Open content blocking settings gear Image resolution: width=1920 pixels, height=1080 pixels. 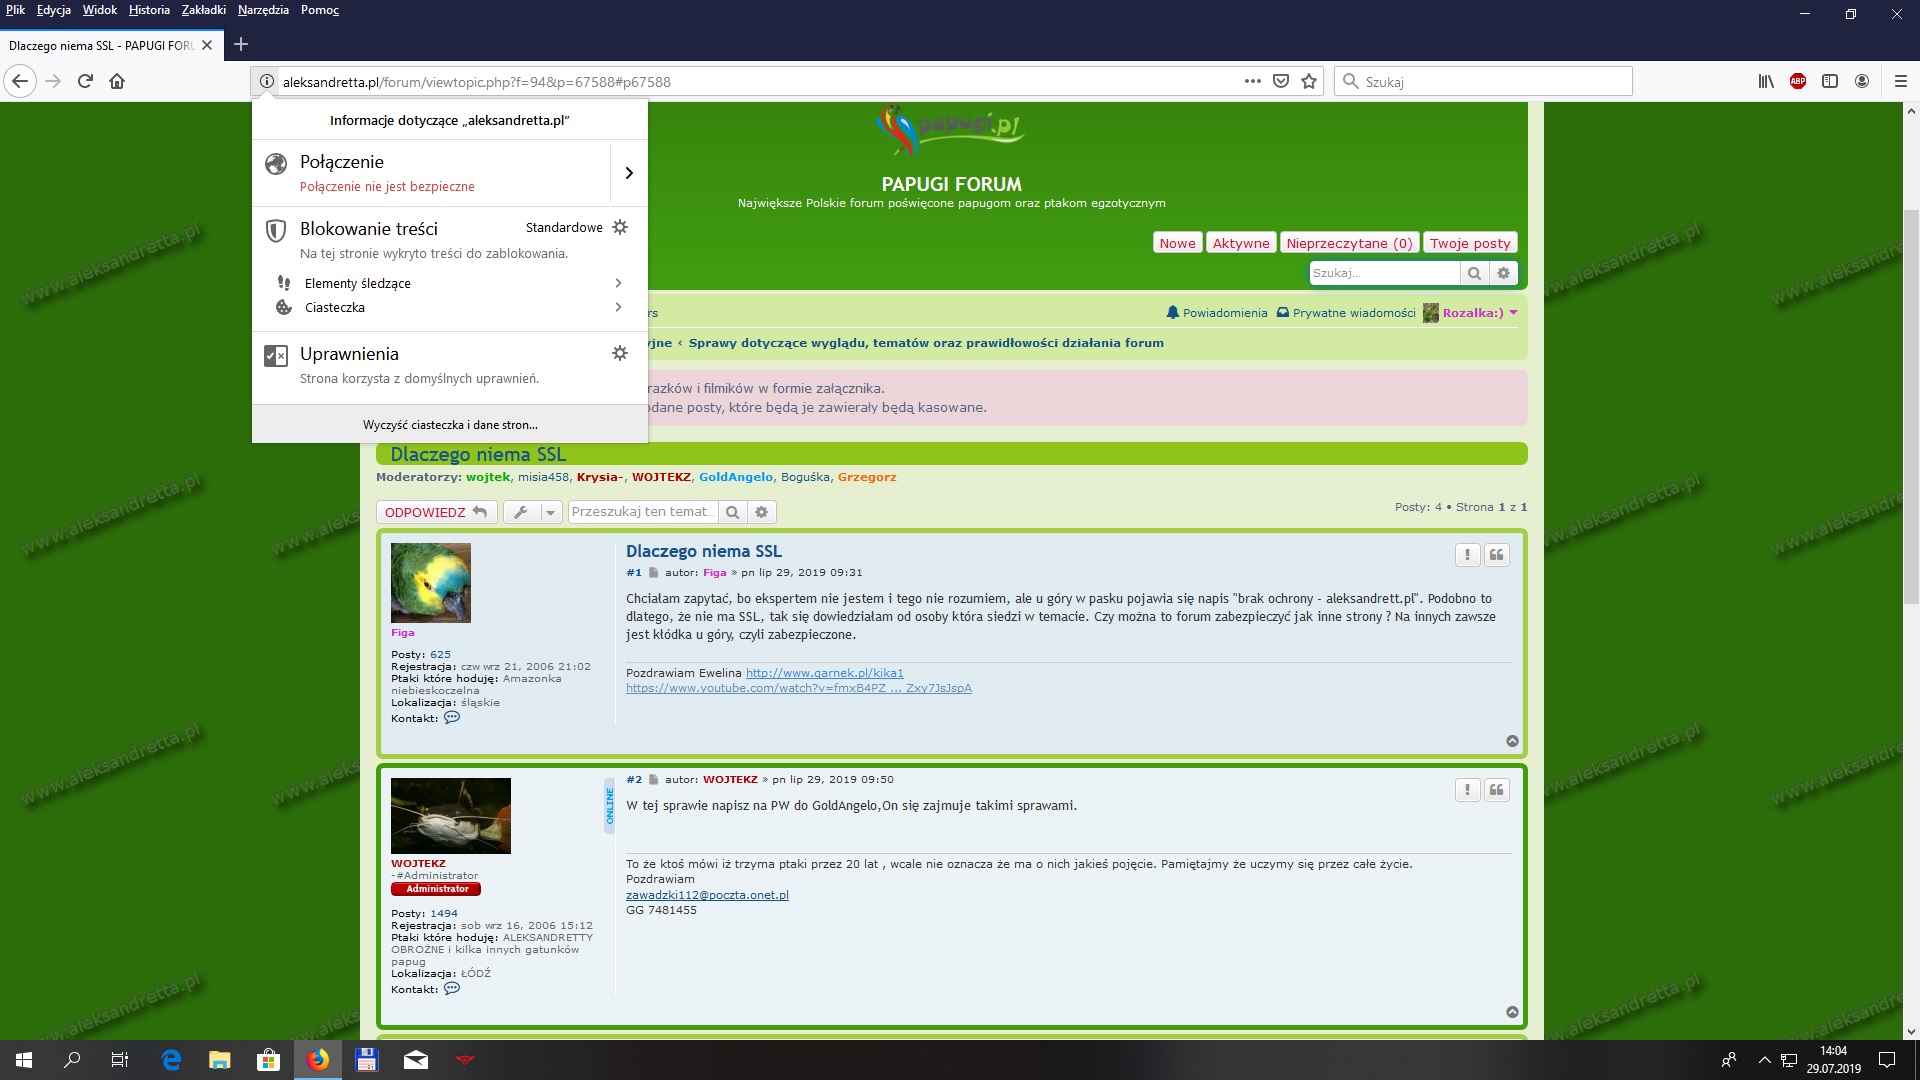[x=620, y=227]
